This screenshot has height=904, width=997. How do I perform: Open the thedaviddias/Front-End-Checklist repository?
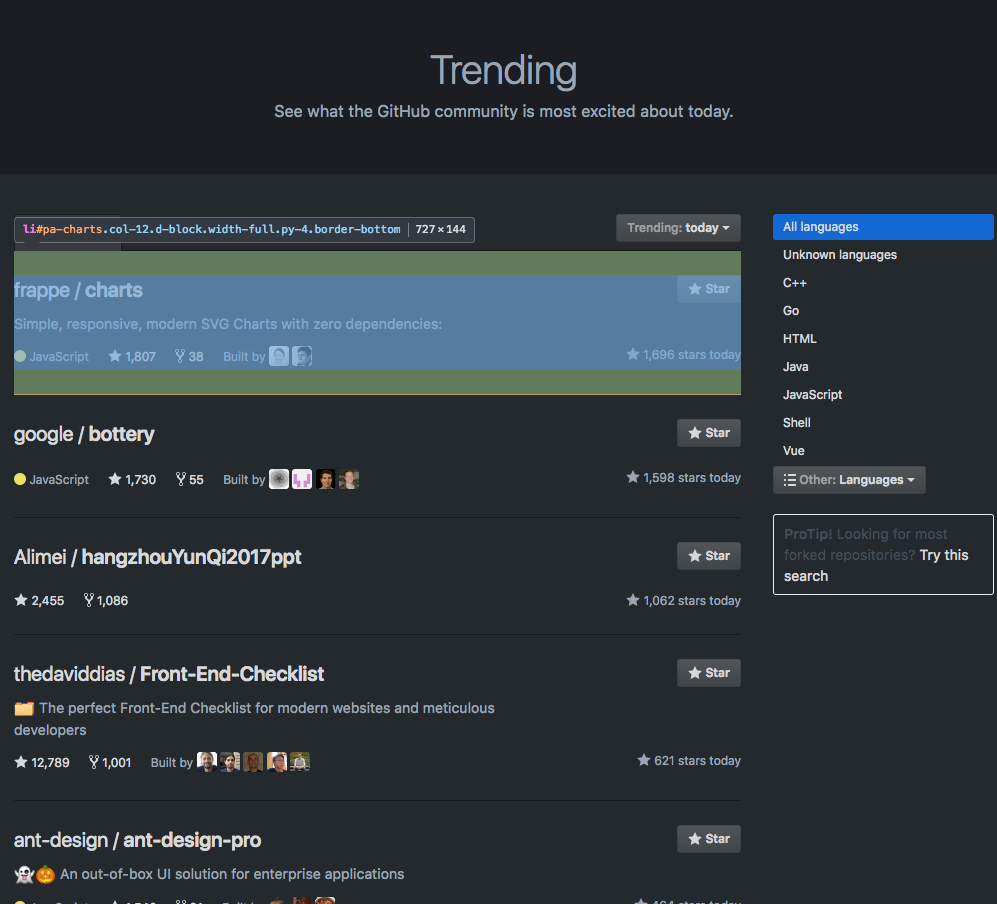168,674
